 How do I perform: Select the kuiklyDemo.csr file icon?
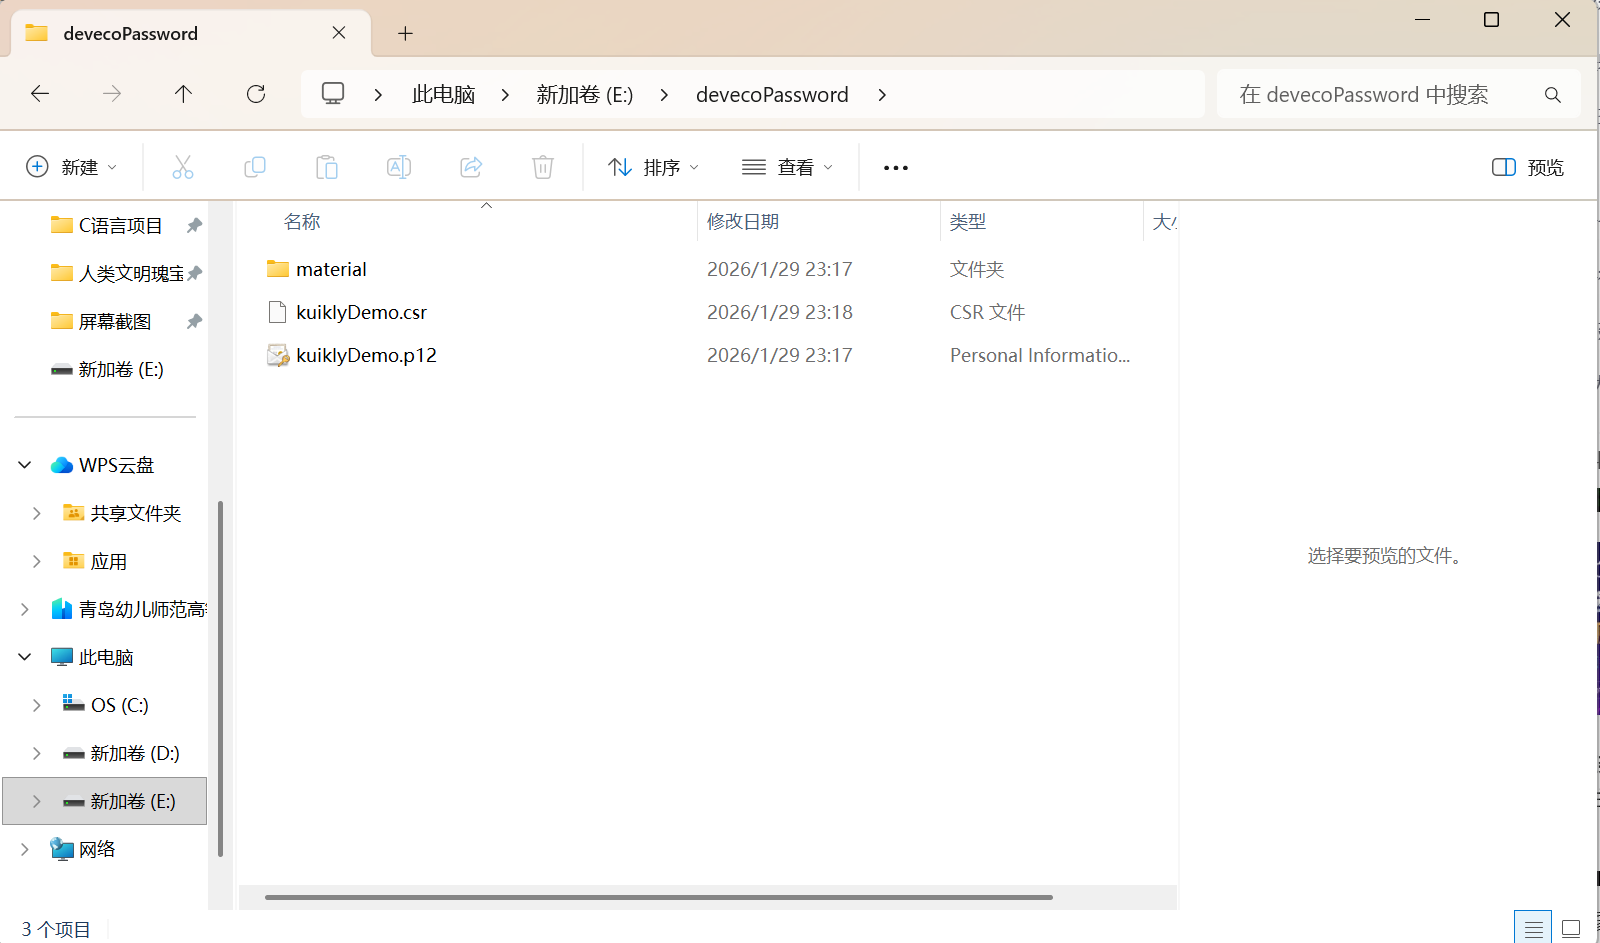[278, 312]
